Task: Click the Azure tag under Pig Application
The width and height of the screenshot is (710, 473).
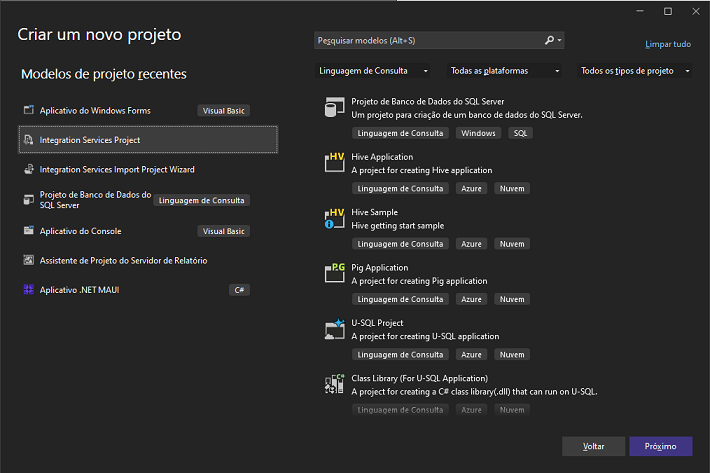Action: pos(471,299)
